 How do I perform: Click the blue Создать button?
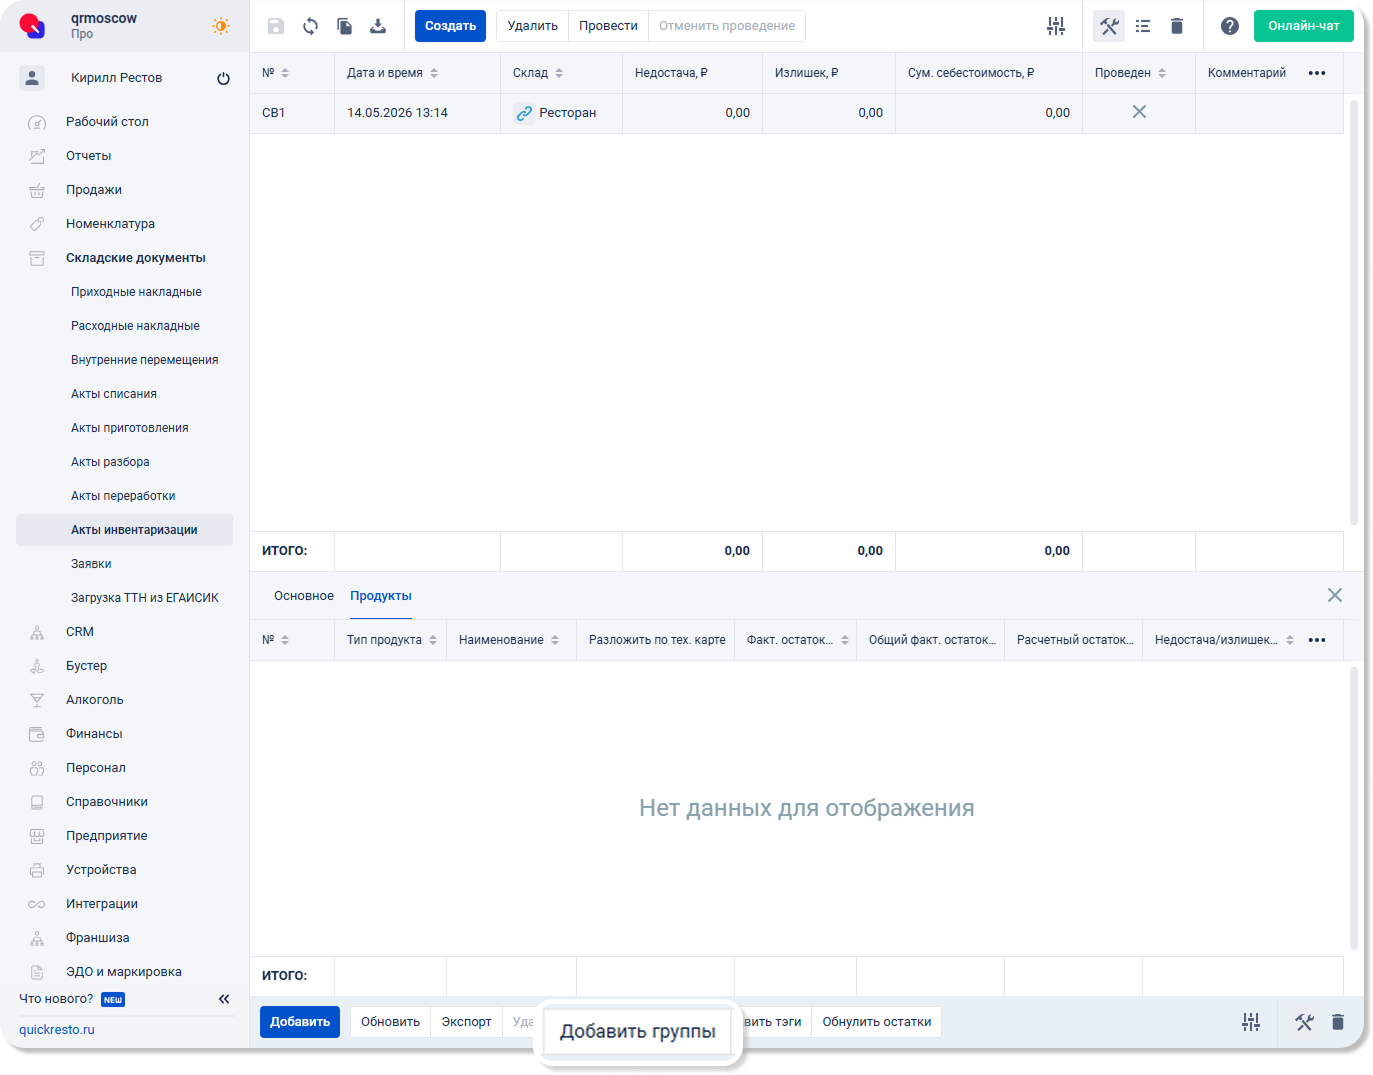[x=450, y=26]
